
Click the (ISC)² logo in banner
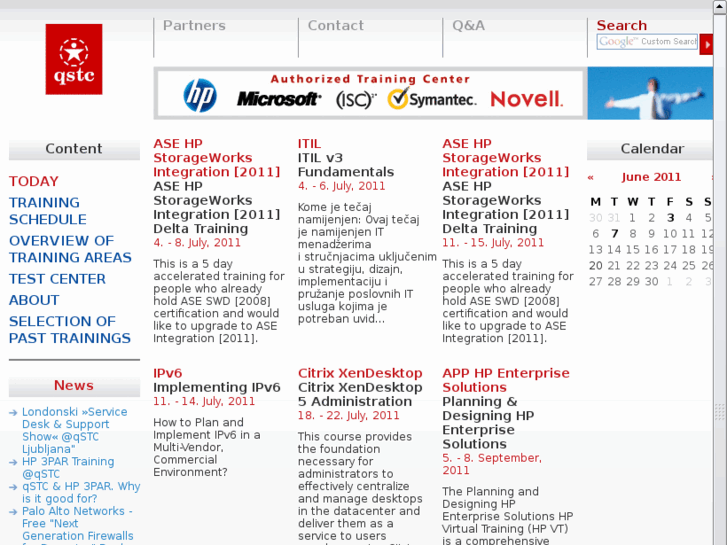356,99
